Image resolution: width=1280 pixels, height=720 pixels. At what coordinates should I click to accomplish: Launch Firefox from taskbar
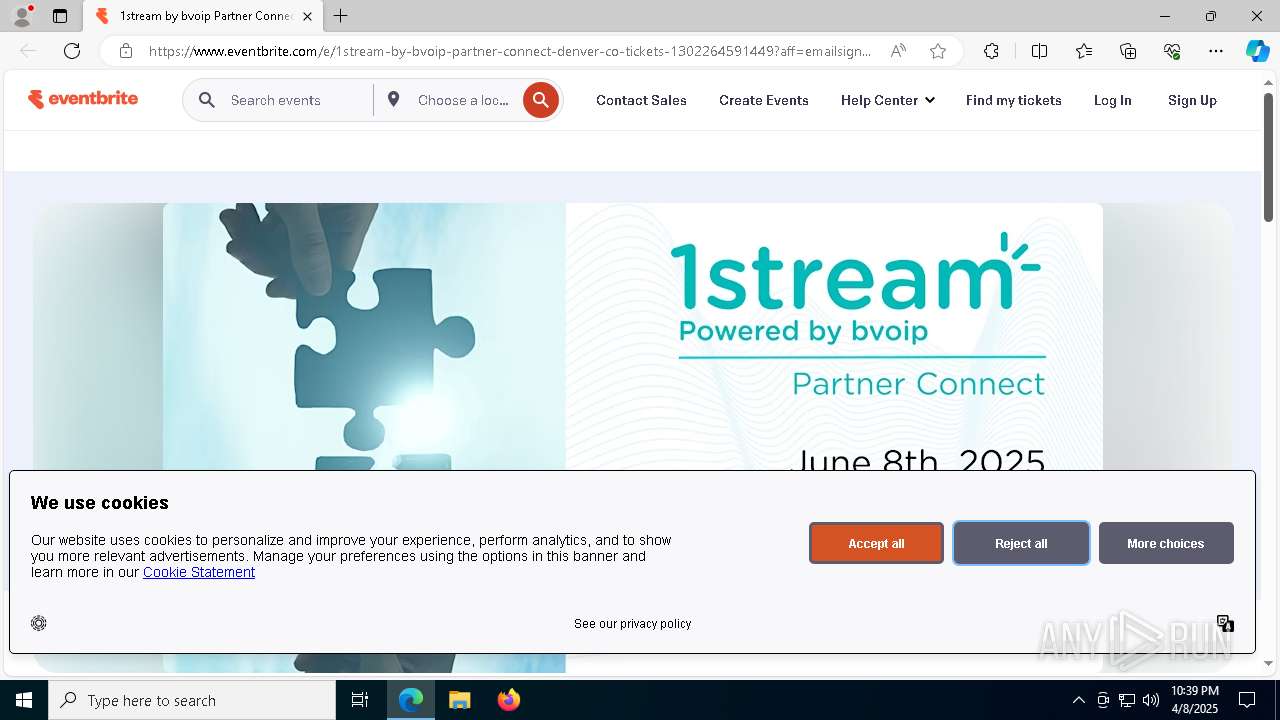click(x=508, y=700)
